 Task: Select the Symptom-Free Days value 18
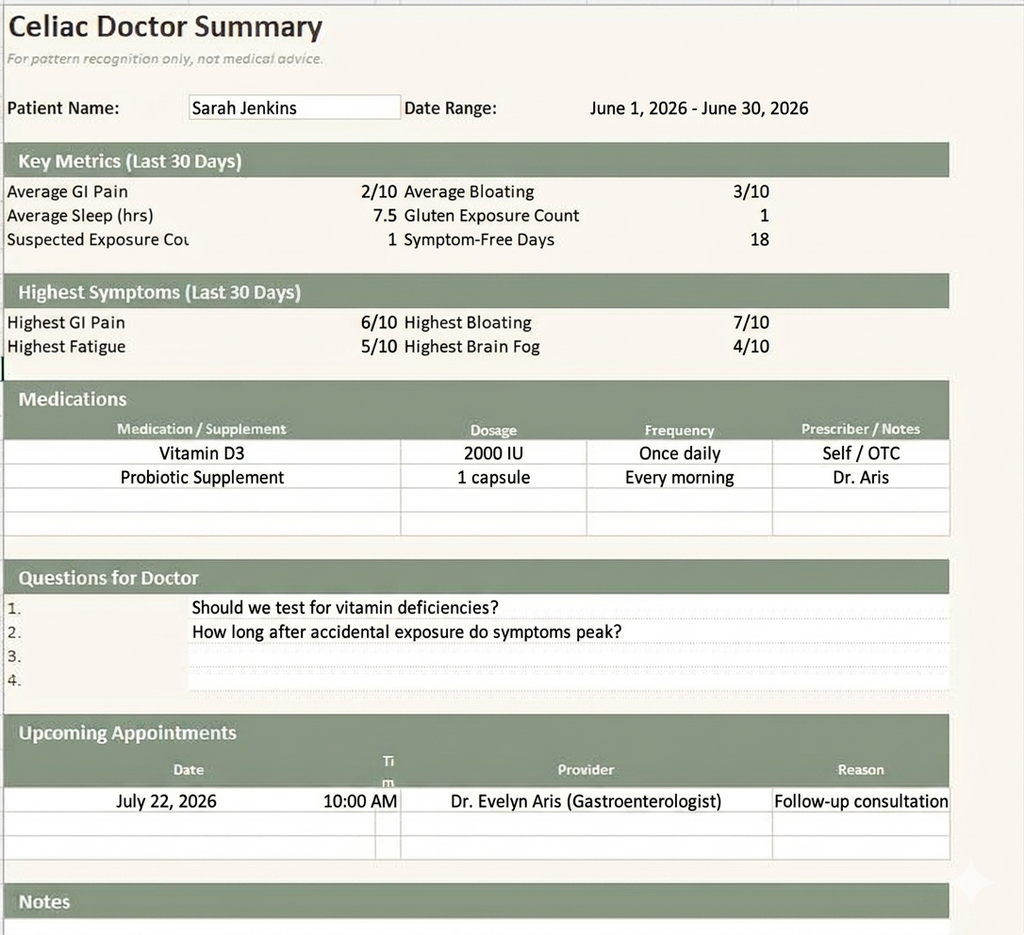pos(760,240)
